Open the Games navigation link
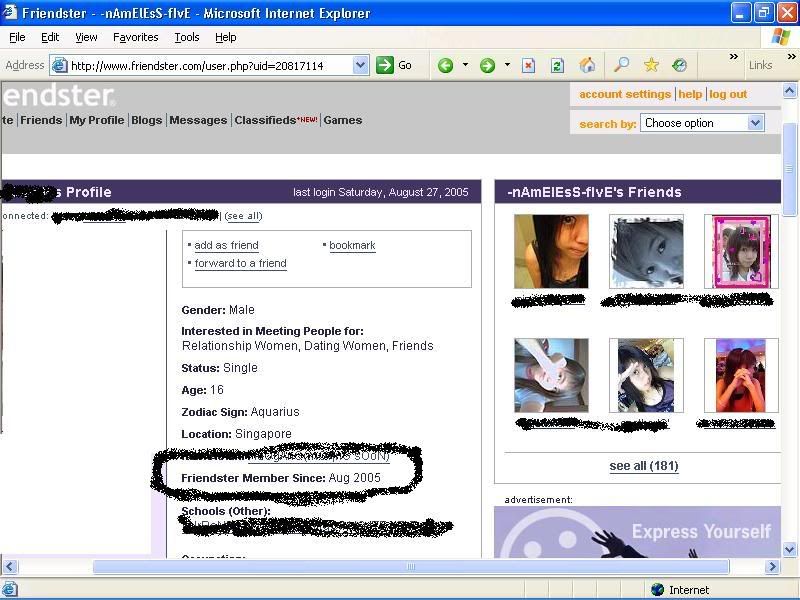This screenshot has width=800, height=600. pos(343,120)
